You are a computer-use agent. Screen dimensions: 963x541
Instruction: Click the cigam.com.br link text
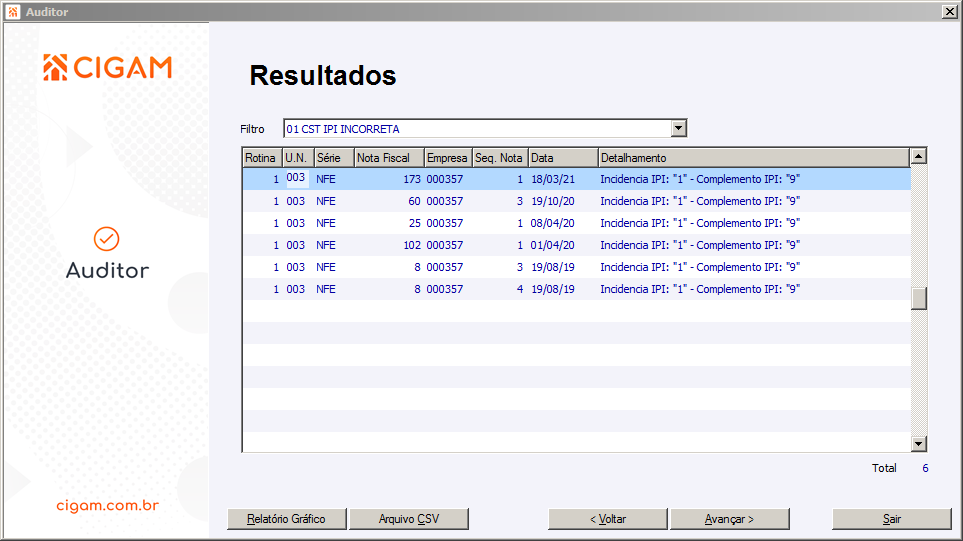107,505
